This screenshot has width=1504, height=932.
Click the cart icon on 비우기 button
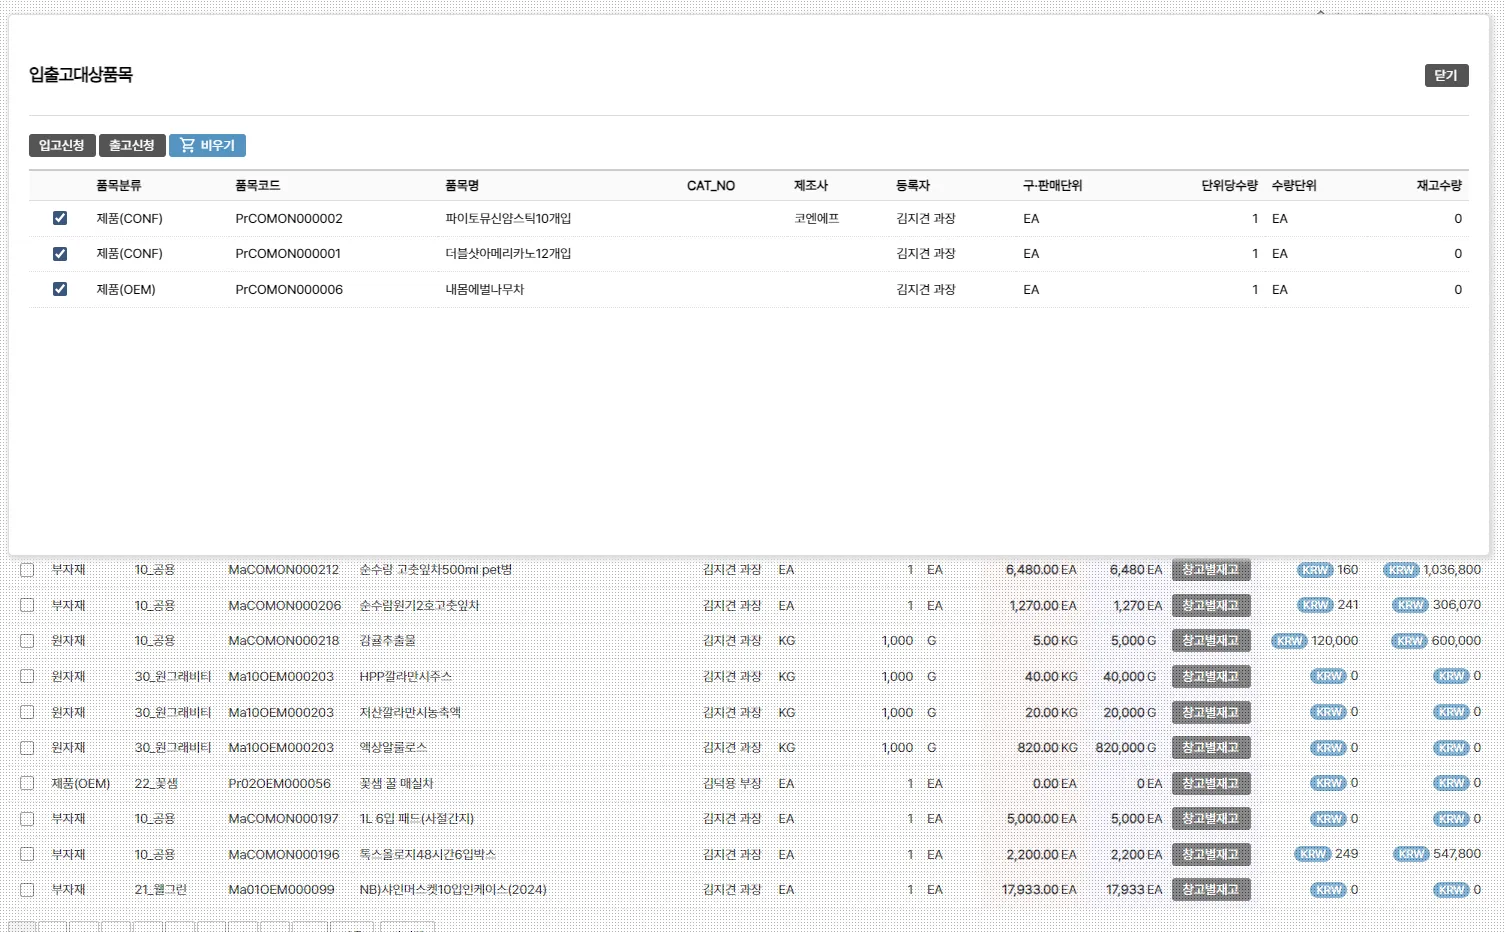point(187,146)
